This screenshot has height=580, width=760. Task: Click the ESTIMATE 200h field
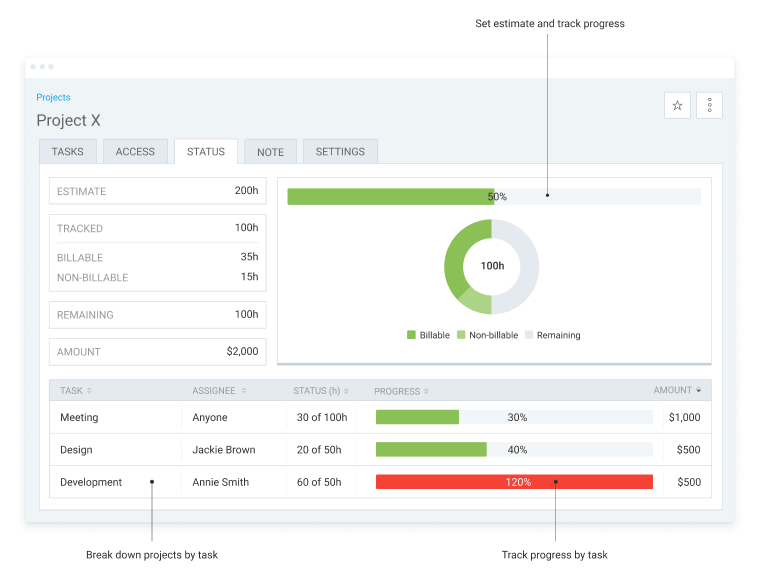point(158,191)
